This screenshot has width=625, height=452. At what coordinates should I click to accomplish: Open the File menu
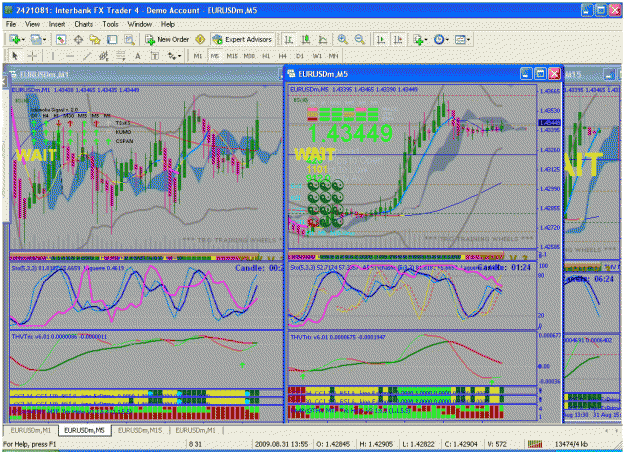[x=11, y=24]
